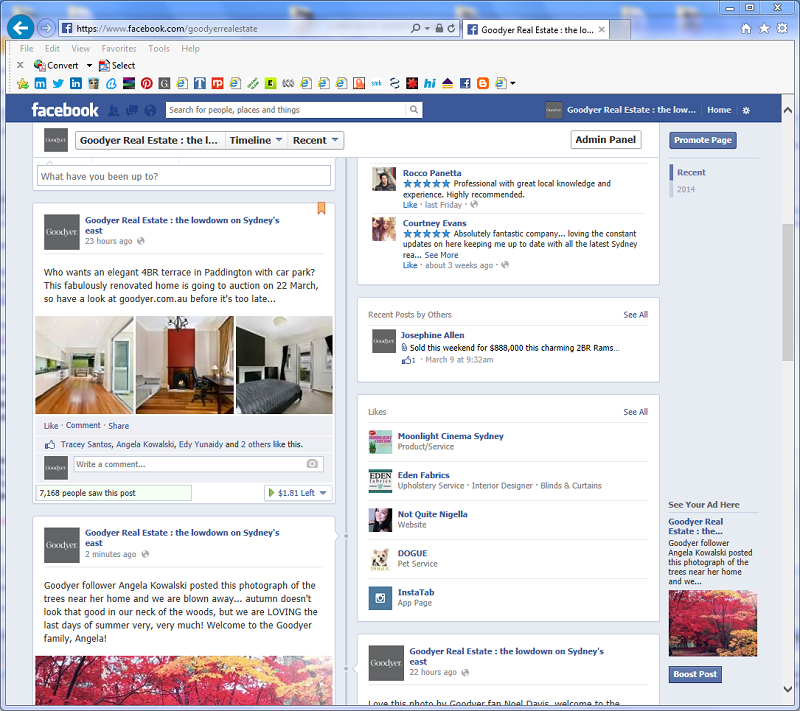Open the Facebook messages icon
The image size is (800, 711).
click(x=132, y=110)
